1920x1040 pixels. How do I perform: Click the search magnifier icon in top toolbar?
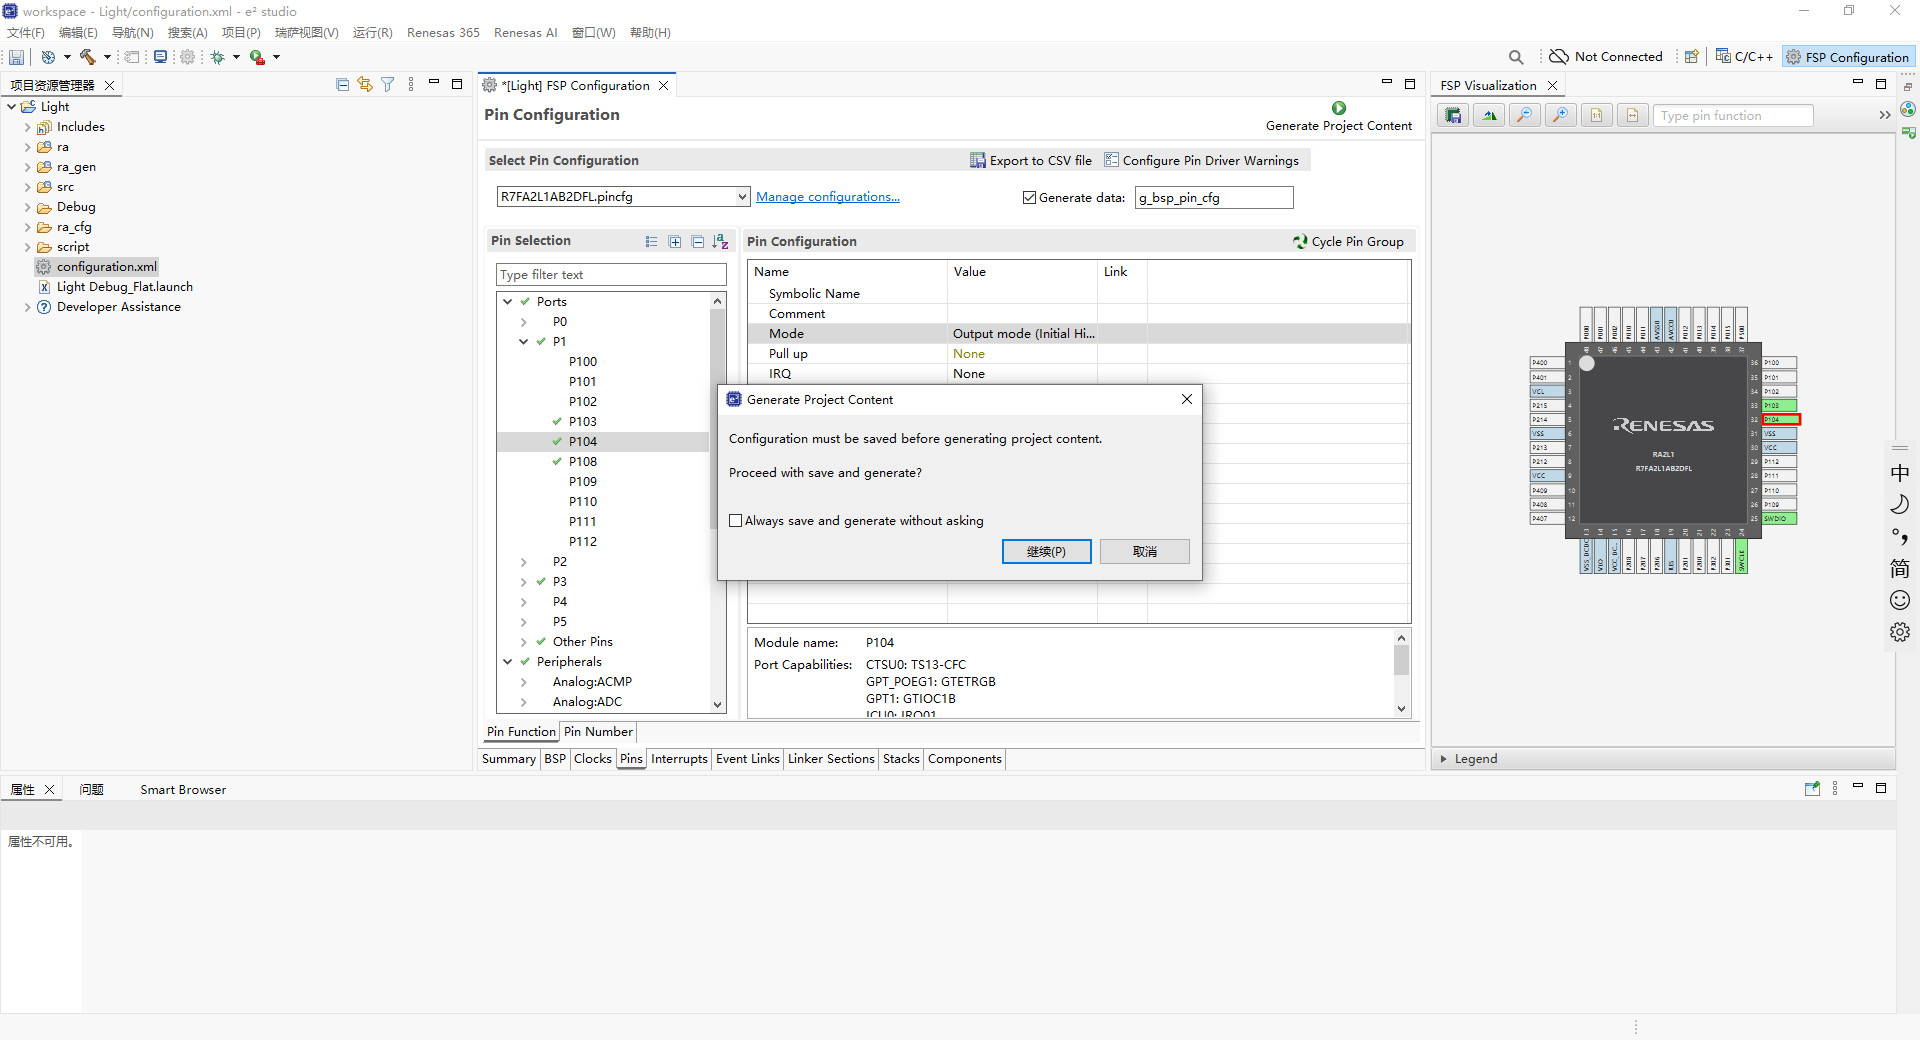[1516, 57]
